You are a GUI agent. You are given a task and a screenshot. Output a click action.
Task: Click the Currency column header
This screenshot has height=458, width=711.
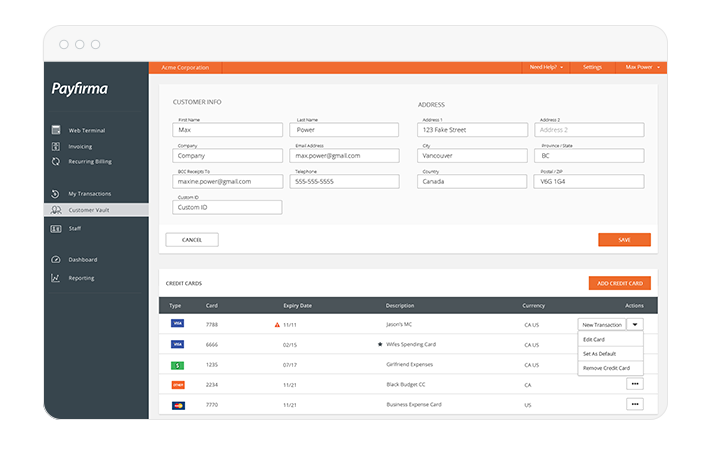tap(534, 306)
